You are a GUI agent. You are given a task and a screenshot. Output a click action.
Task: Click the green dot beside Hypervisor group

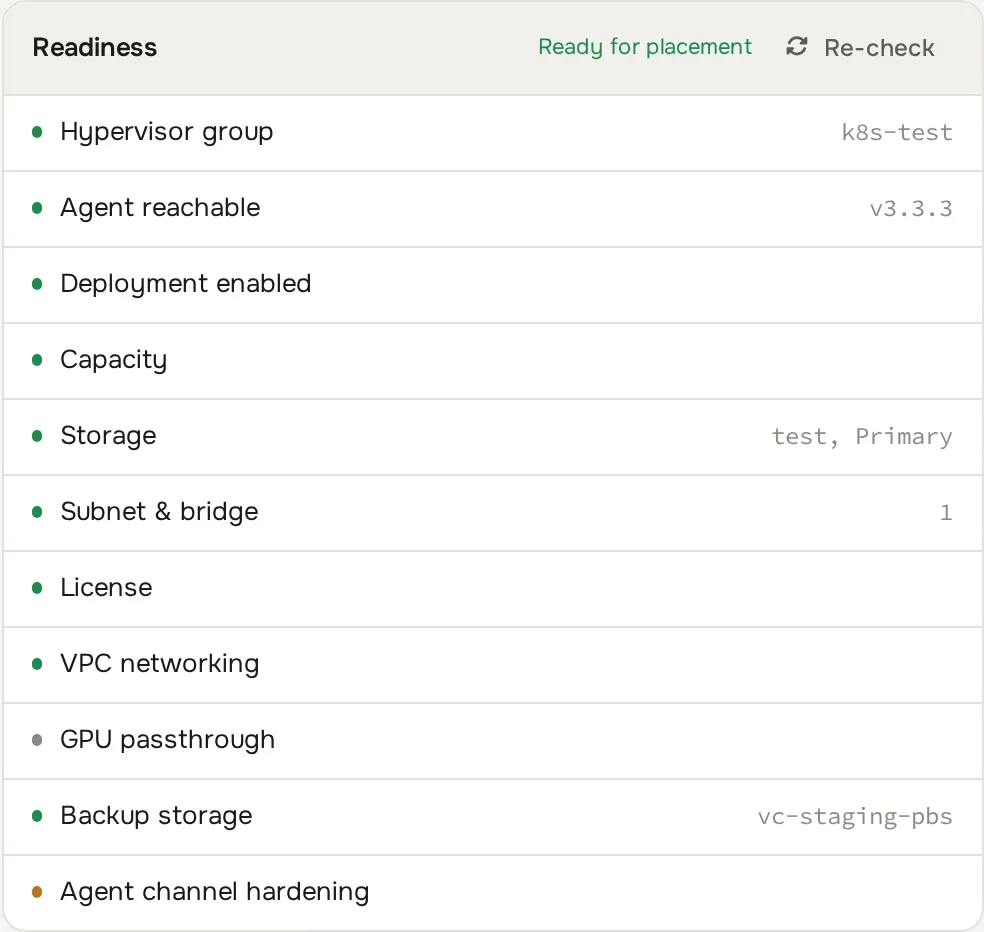pos(37,132)
